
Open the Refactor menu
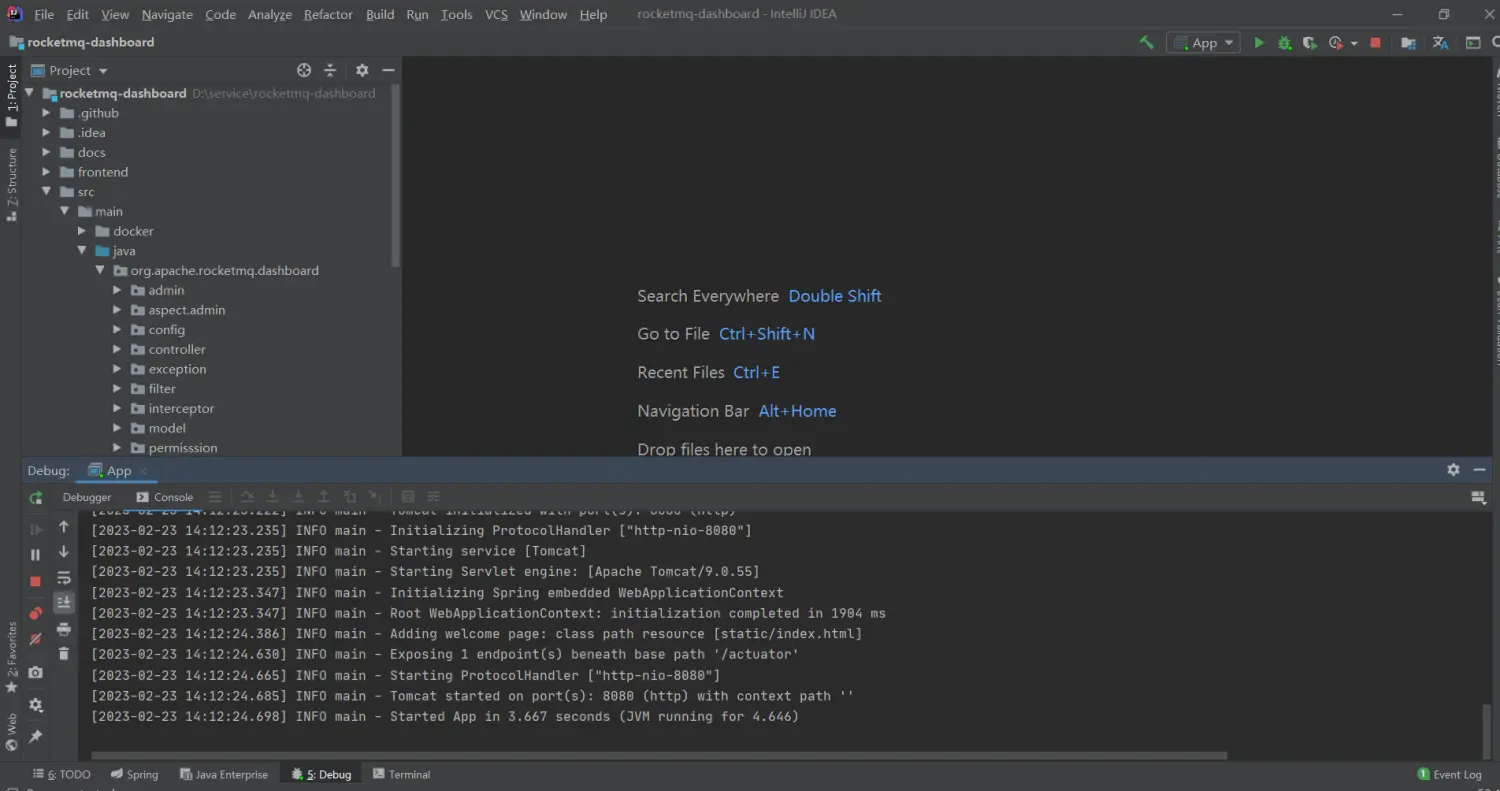pyautogui.click(x=328, y=14)
